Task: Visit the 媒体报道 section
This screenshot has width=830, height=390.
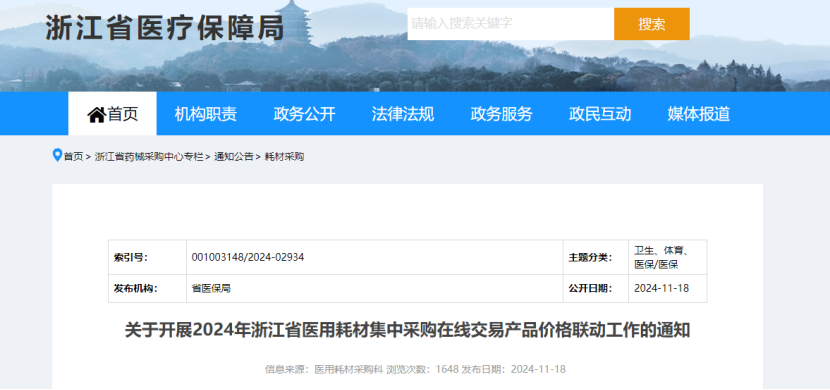Action: [699, 114]
